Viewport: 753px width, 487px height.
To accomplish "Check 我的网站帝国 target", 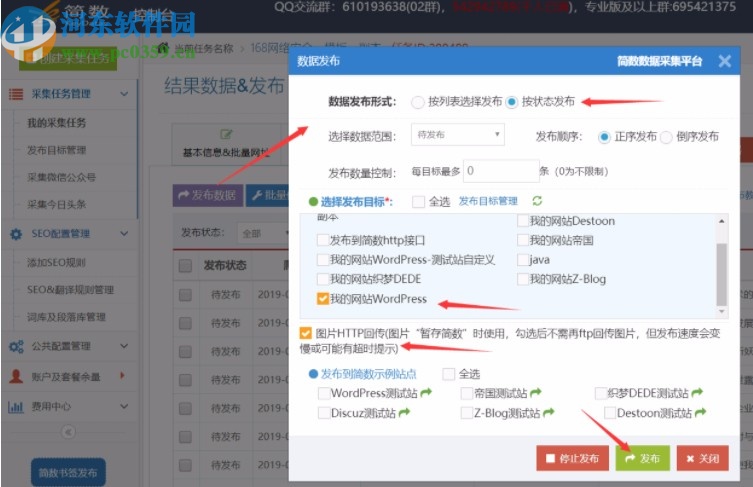I will [523, 240].
